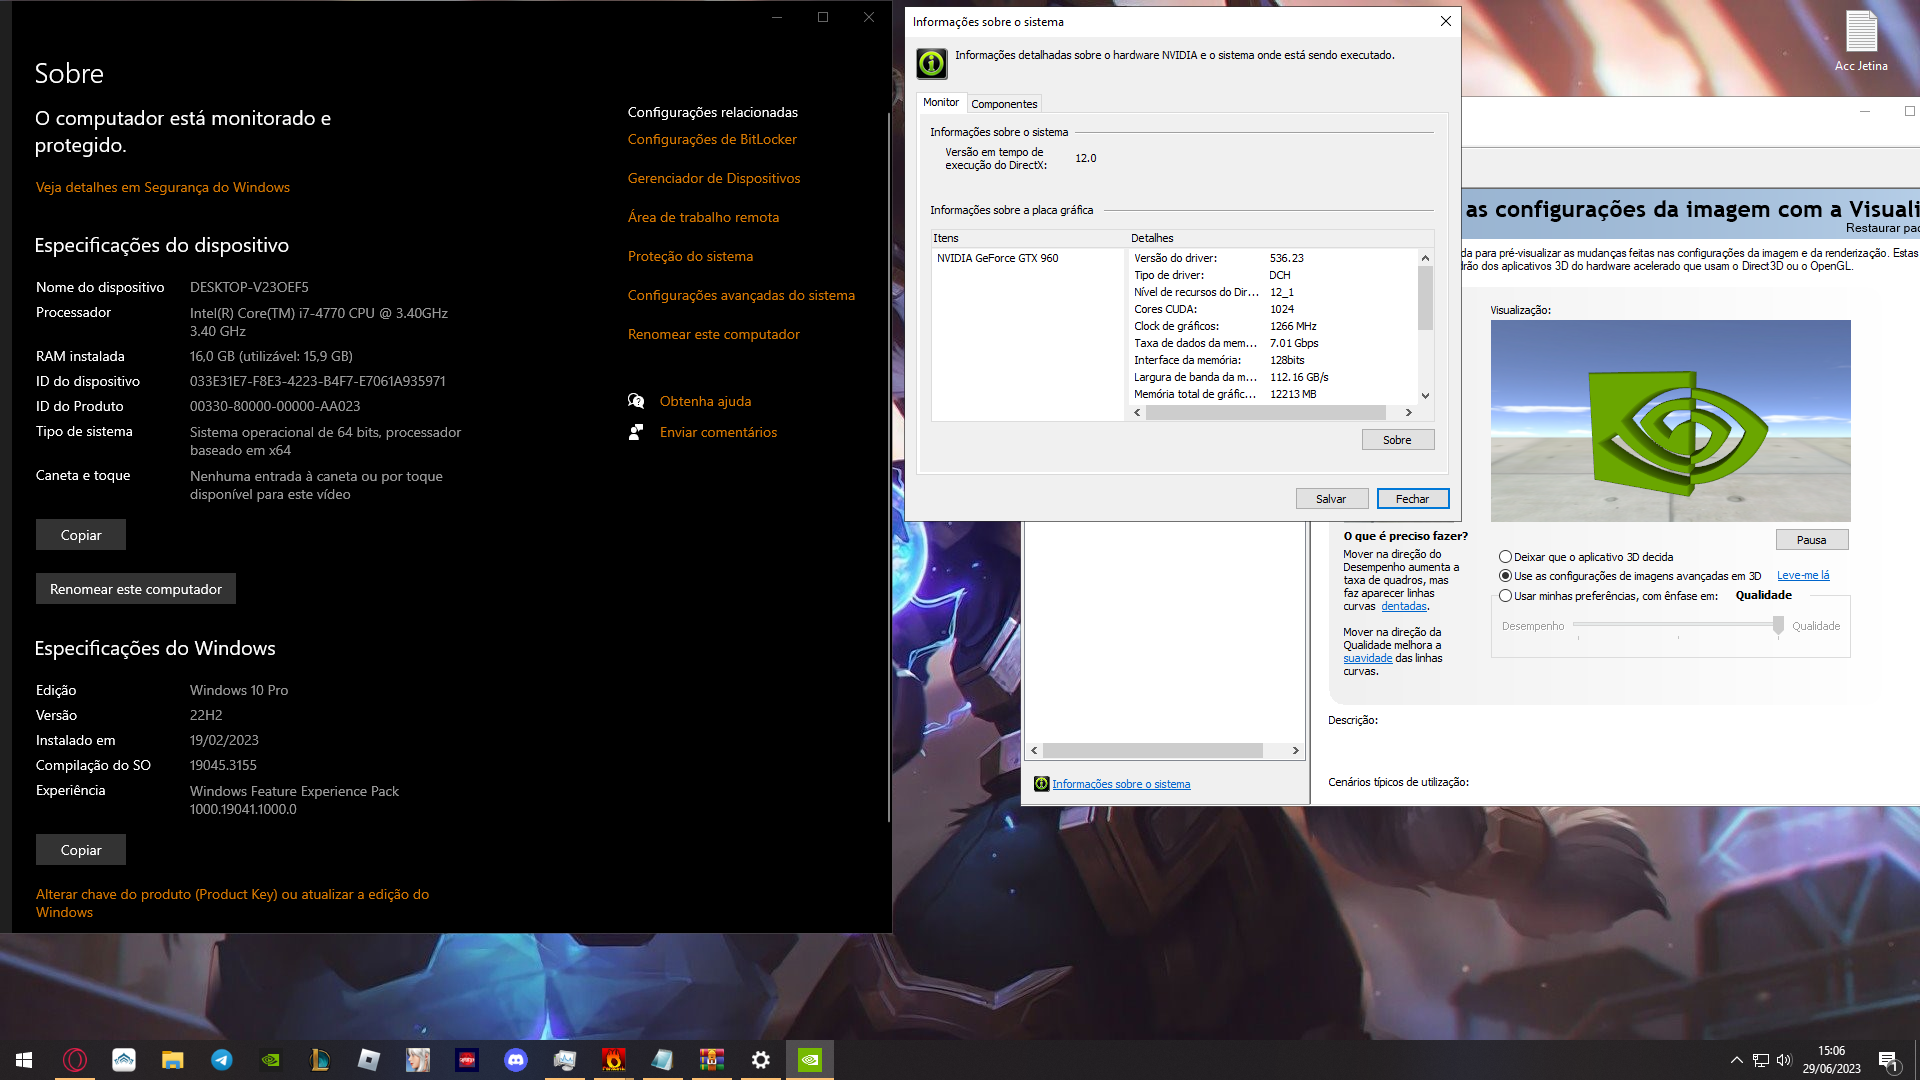
Task: Copy device specifications with Copiar button
Action: 81,535
